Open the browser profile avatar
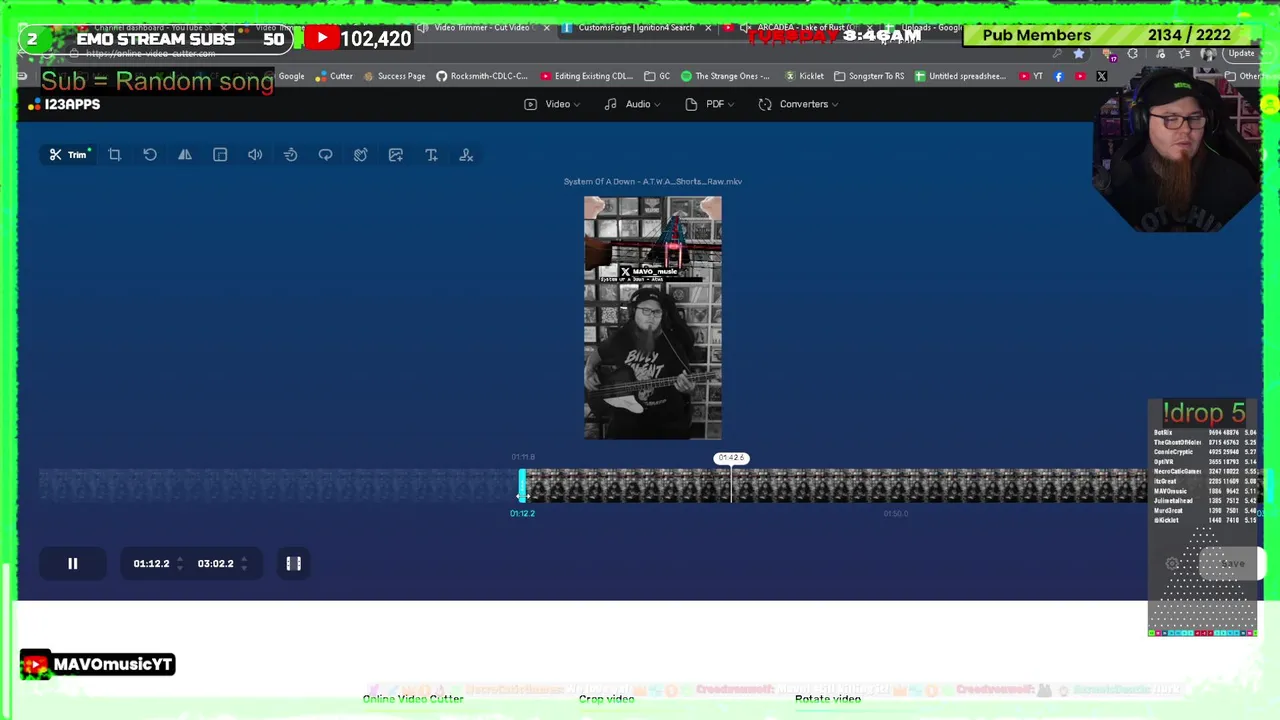1280x720 pixels. point(1207,54)
